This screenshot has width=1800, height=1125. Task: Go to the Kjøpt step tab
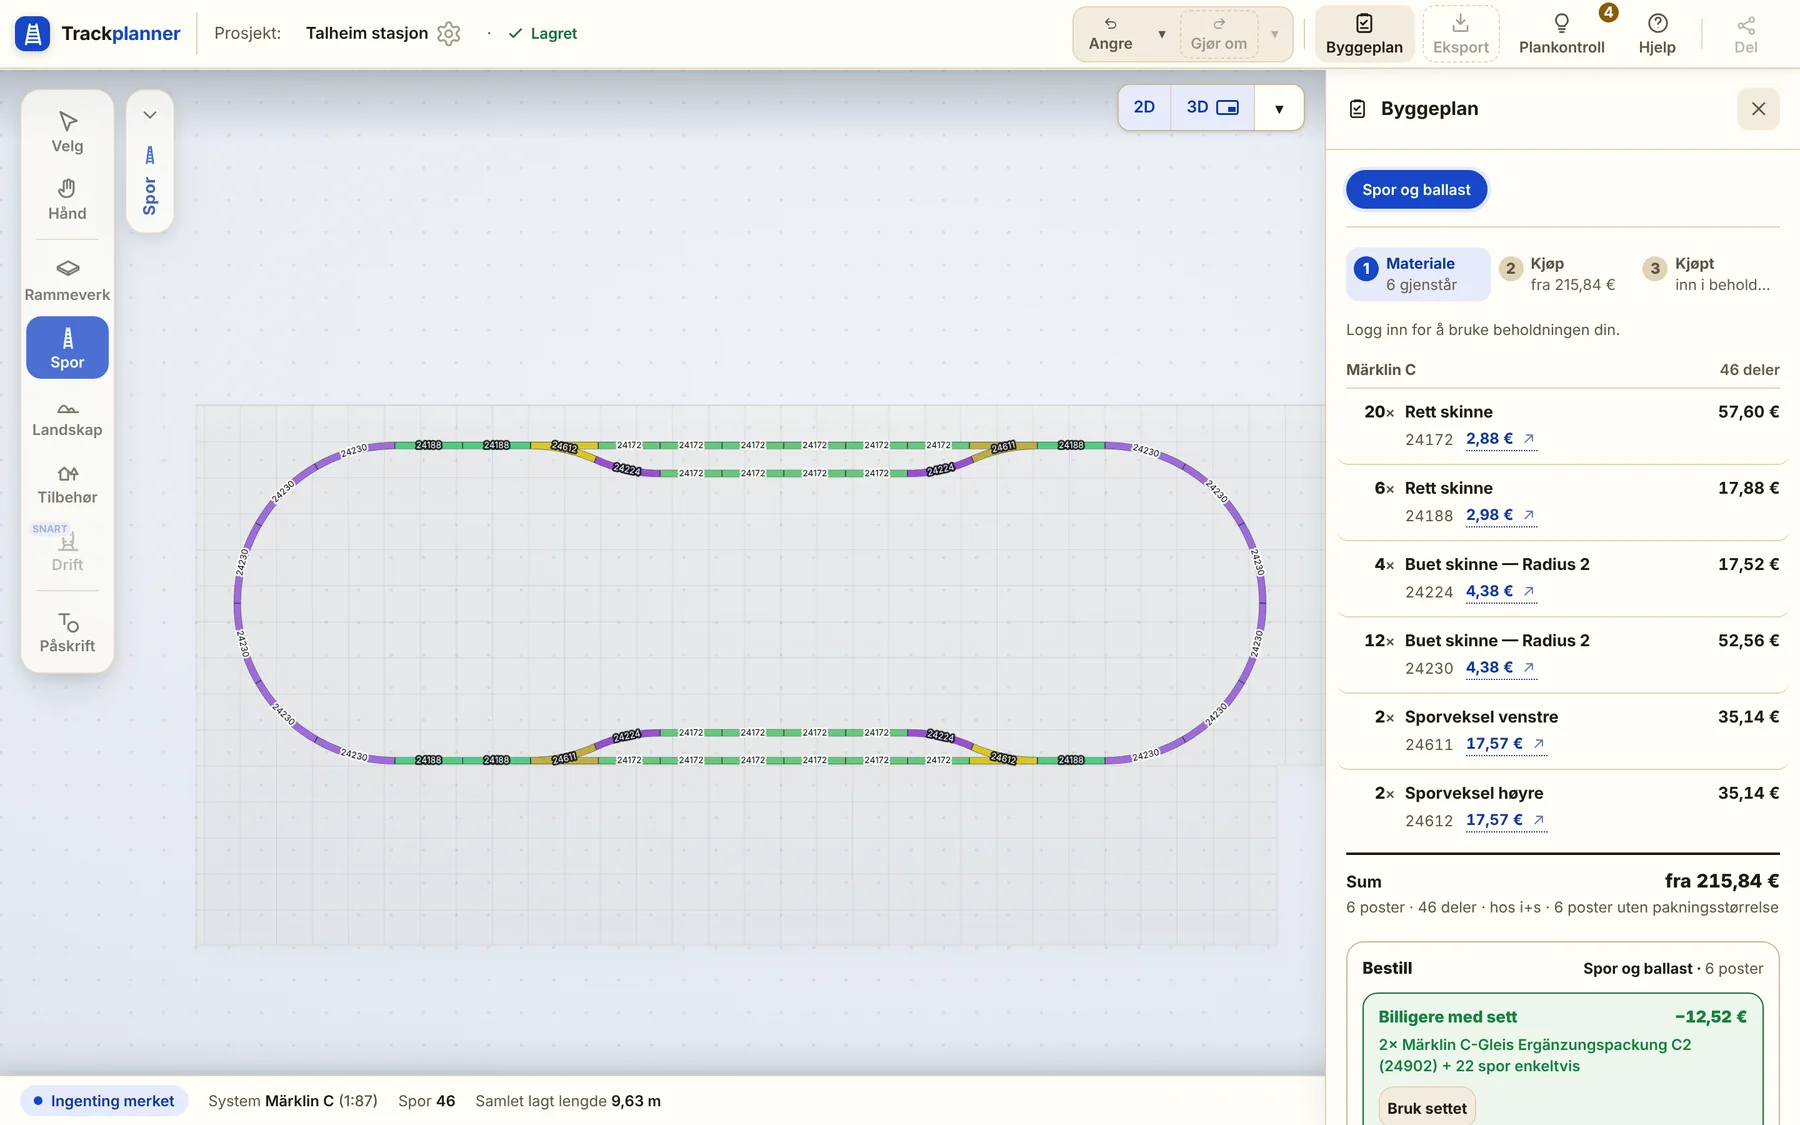coord(1709,274)
